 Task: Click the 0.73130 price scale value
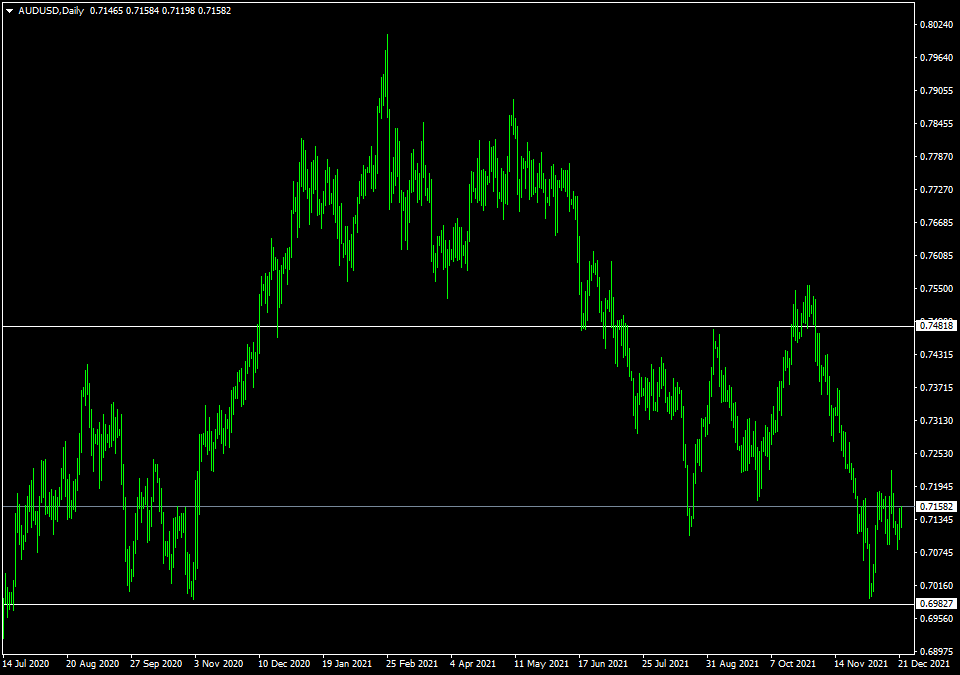point(937,421)
